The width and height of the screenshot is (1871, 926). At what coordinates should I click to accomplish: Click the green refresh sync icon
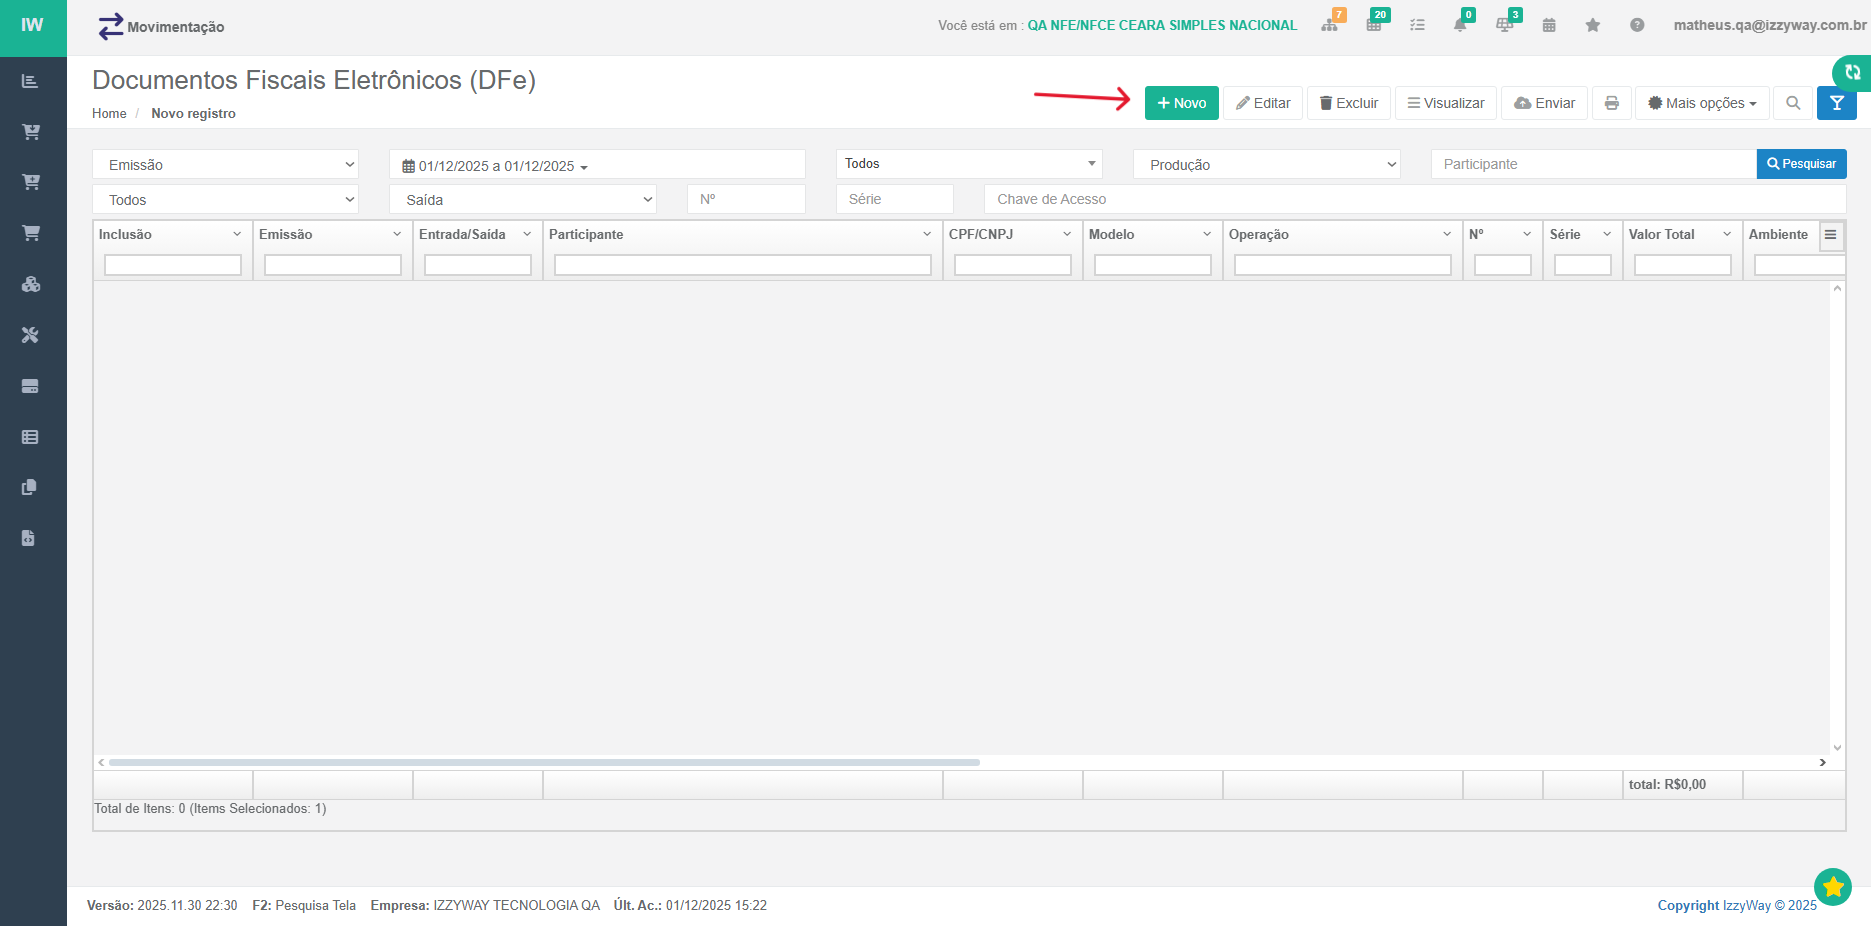click(1852, 72)
